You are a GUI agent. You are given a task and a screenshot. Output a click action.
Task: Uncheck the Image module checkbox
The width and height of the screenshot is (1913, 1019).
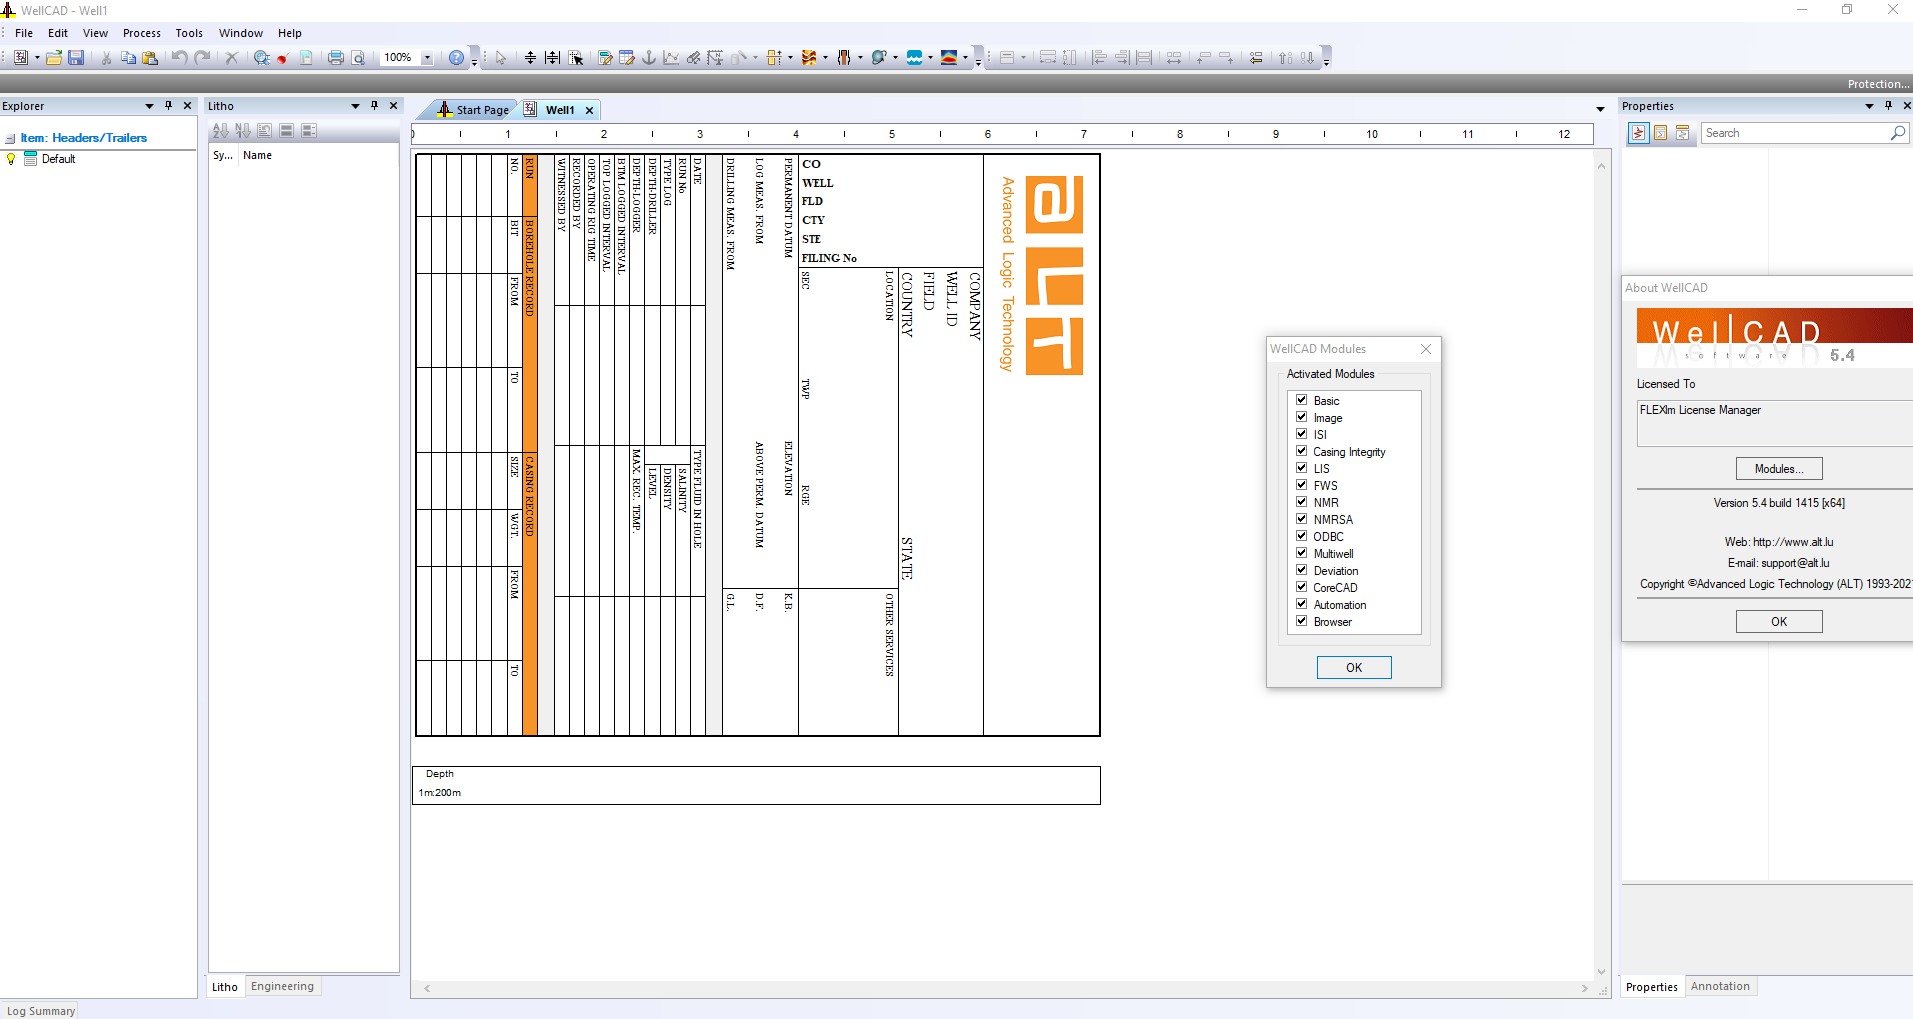(x=1301, y=417)
